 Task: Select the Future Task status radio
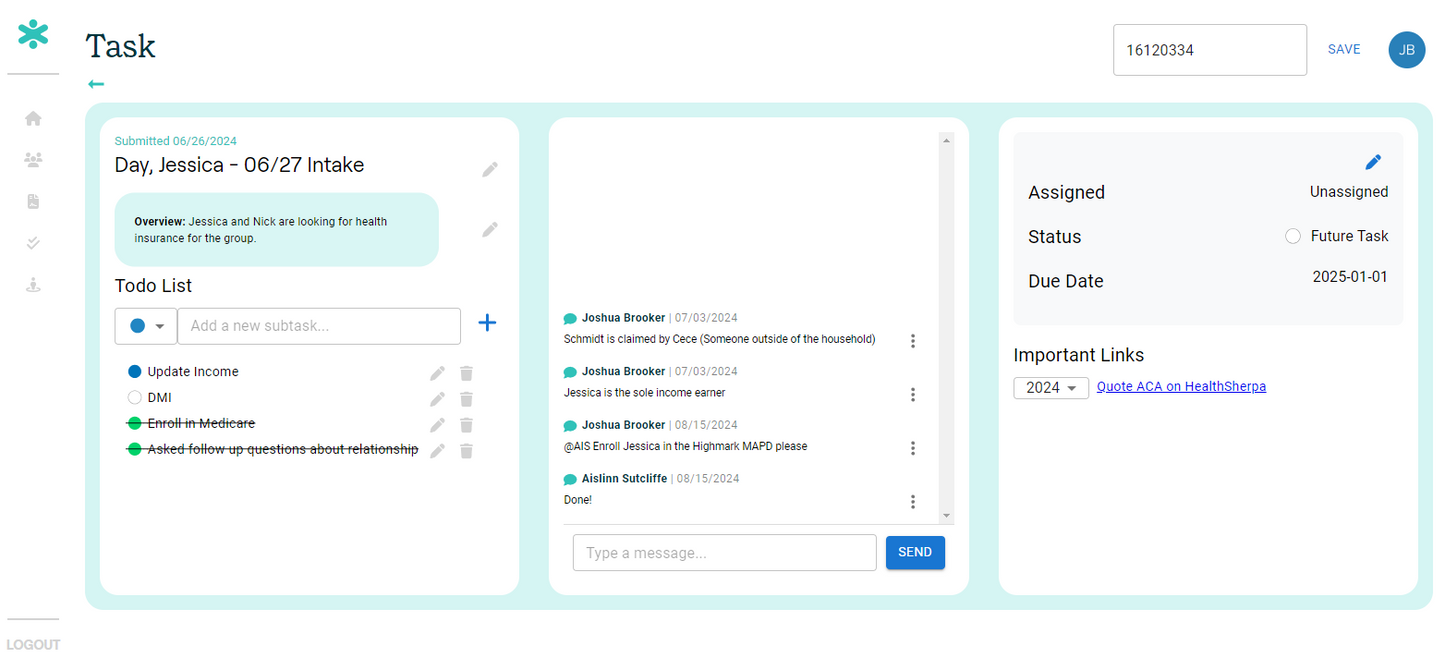[1292, 237]
